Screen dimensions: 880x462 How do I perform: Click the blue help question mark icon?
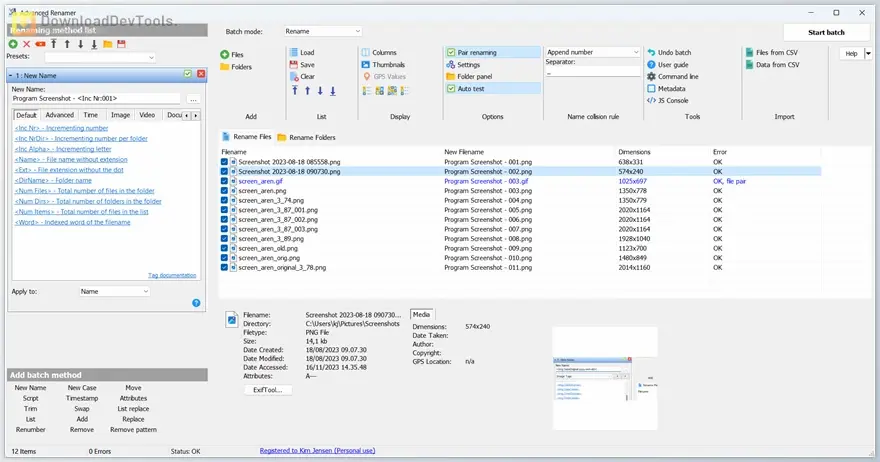[196, 303]
